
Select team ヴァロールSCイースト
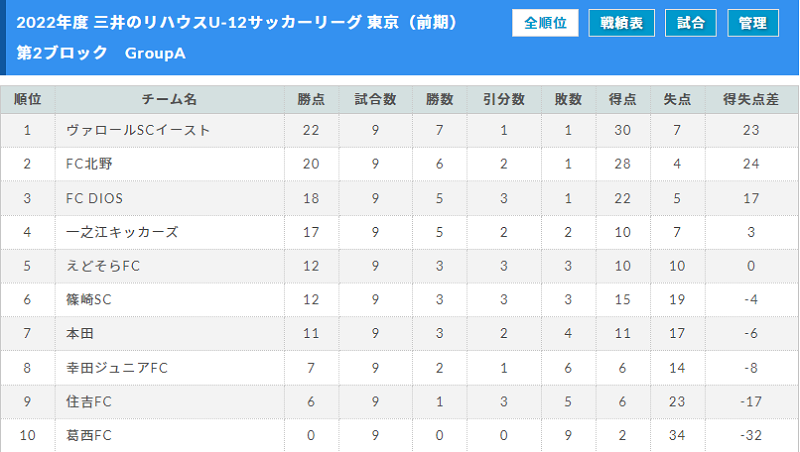pyautogui.click(x=138, y=130)
